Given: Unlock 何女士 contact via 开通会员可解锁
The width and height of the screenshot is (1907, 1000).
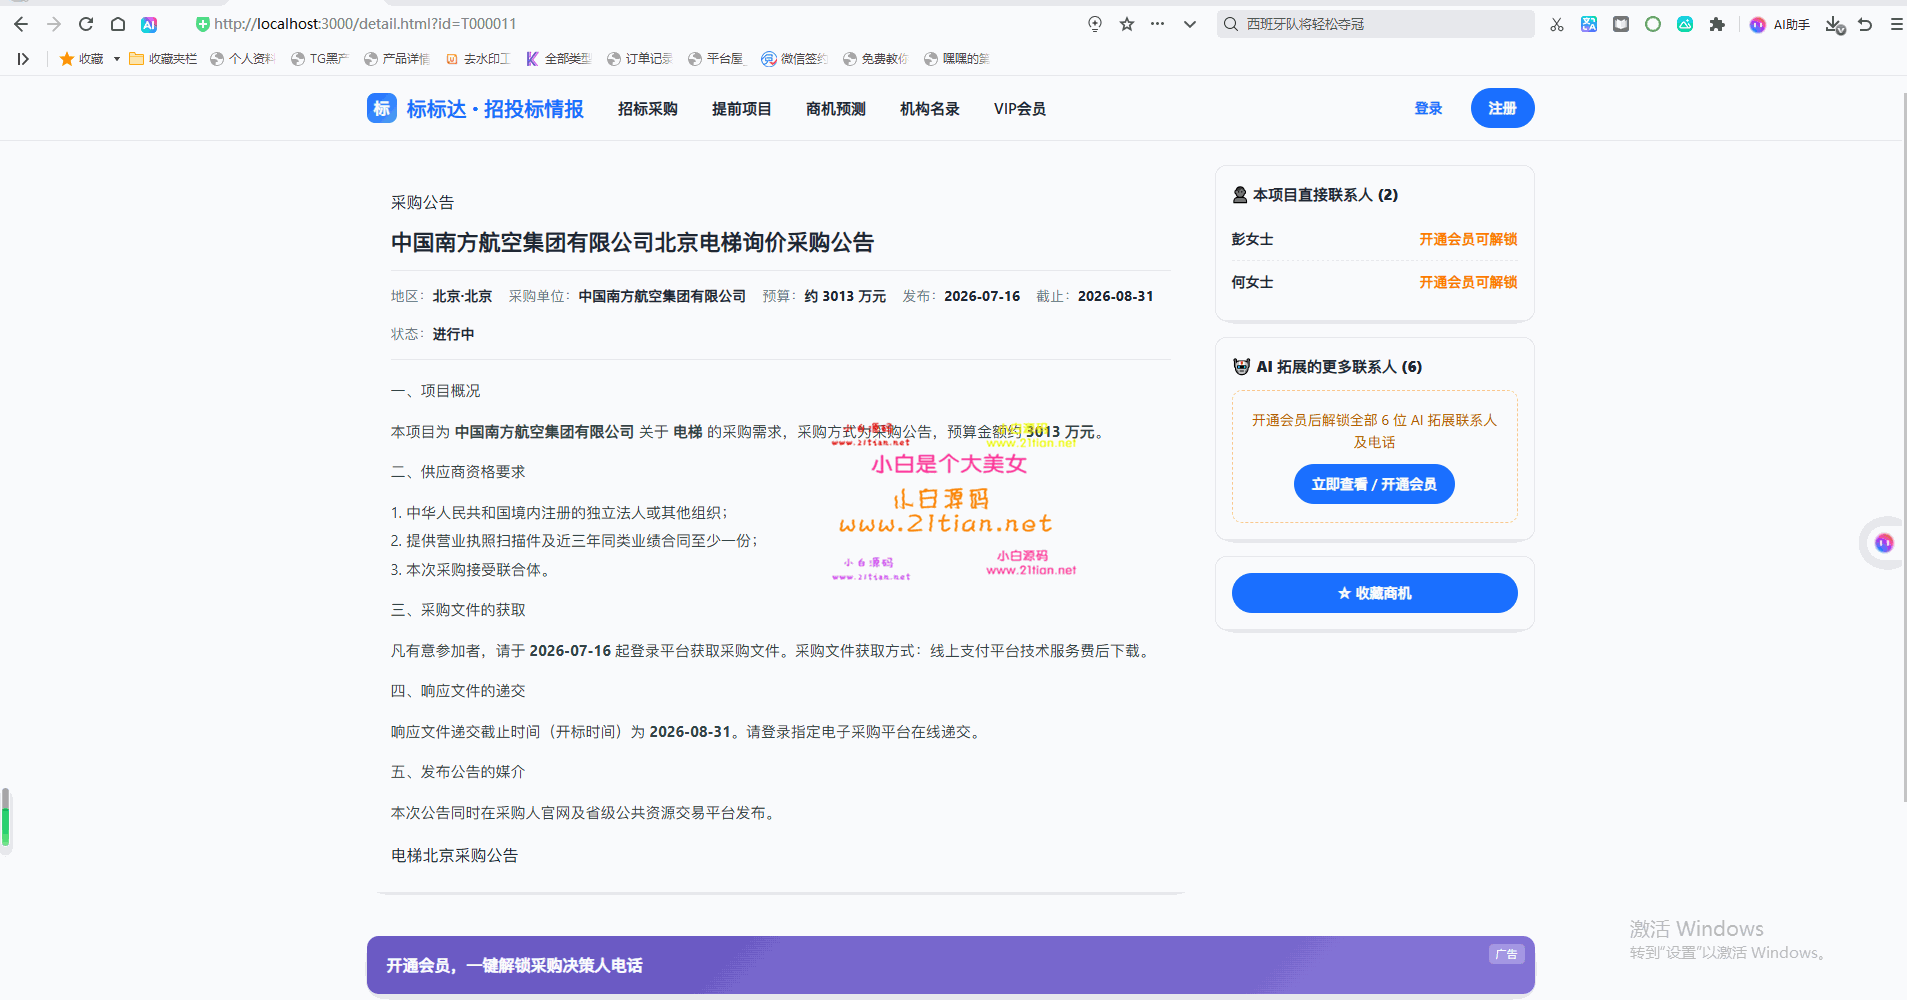Looking at the screenshot, I should point(1468,282).
